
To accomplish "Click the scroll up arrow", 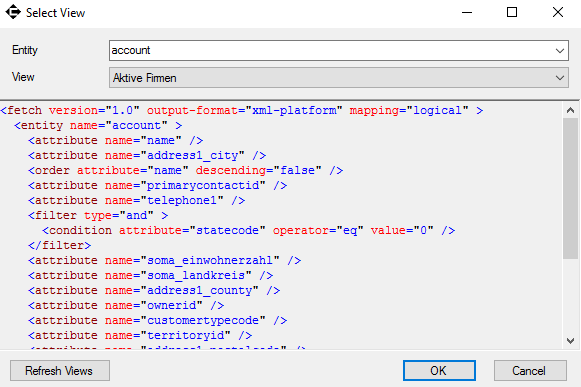I will [571, 110].
